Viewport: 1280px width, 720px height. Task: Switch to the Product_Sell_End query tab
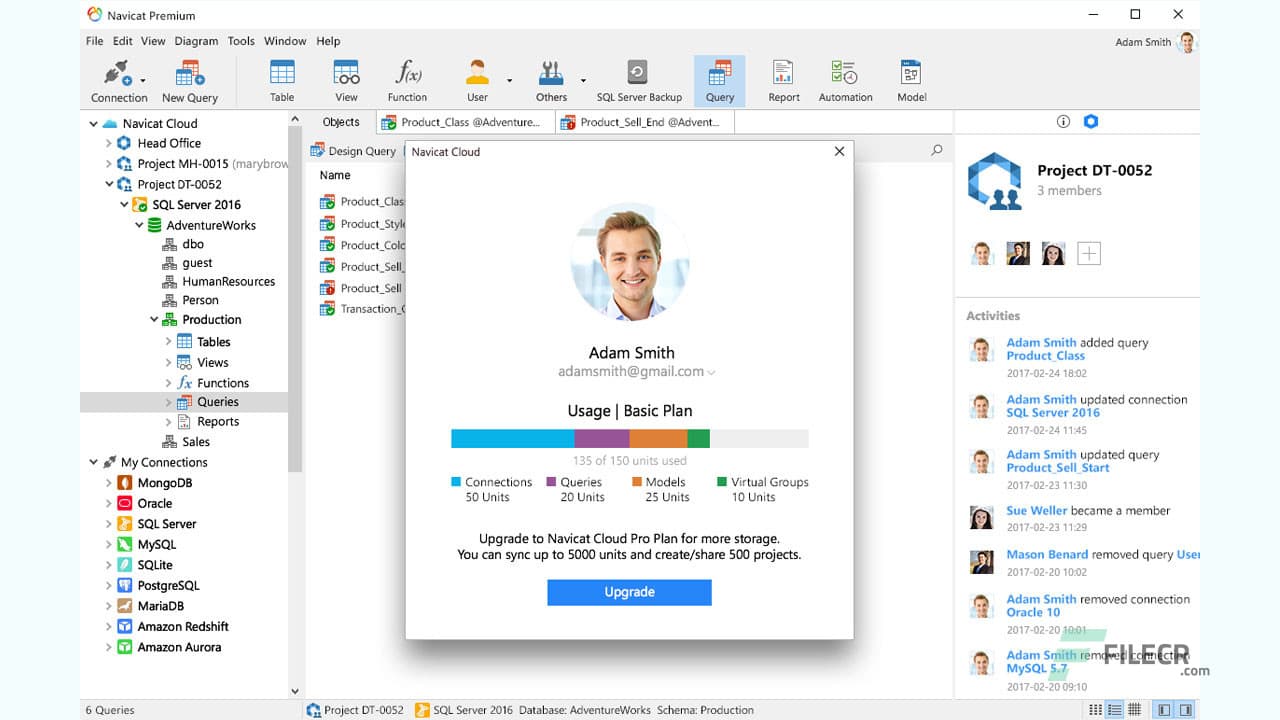(644, 121)
